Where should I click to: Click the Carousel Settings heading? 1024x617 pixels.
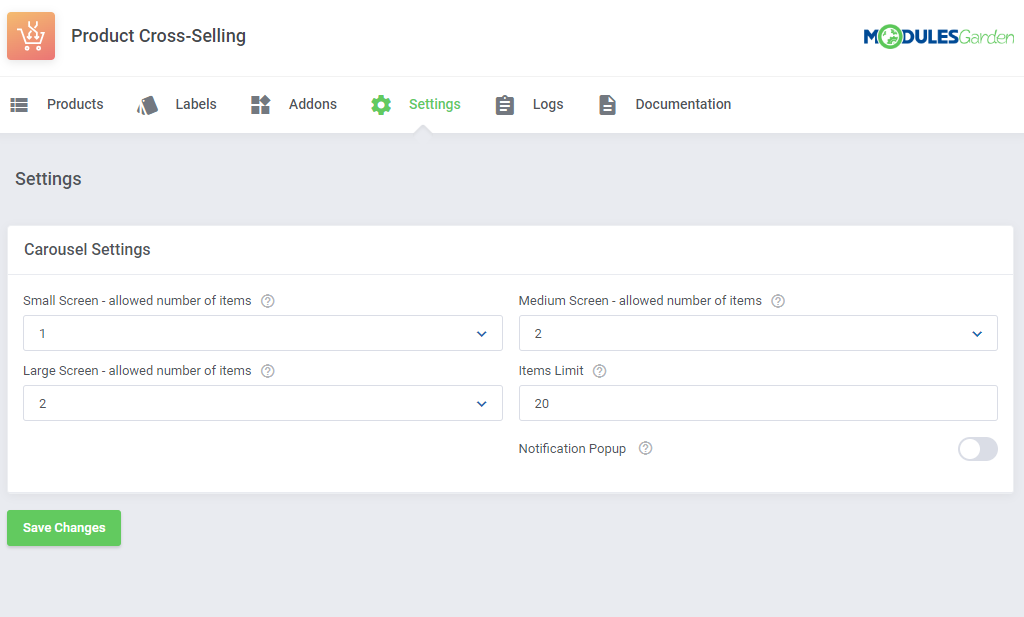tap(88, 249)
